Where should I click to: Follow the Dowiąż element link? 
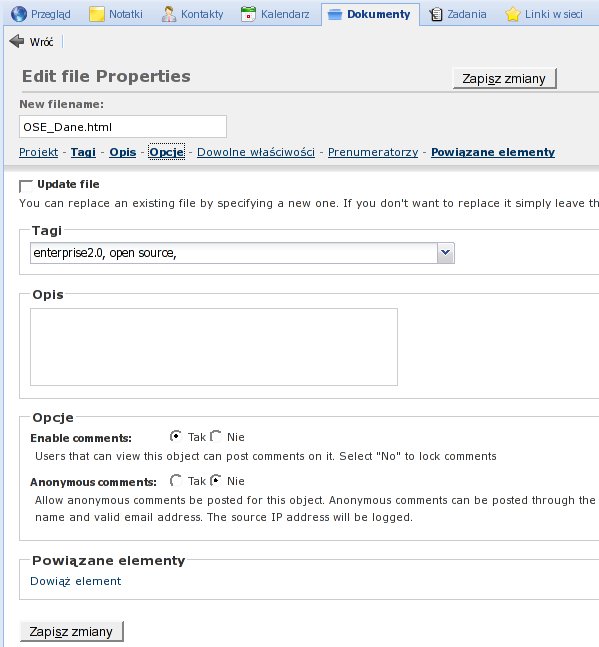point(75,581)
